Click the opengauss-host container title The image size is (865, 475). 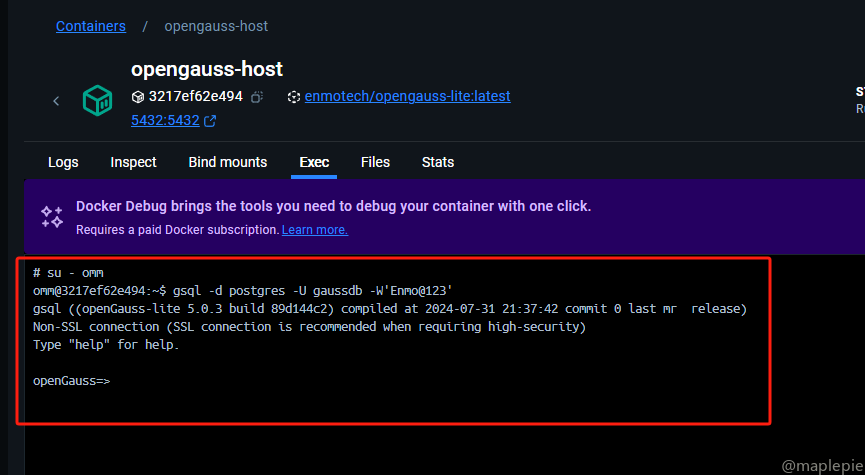click(207, 69)
